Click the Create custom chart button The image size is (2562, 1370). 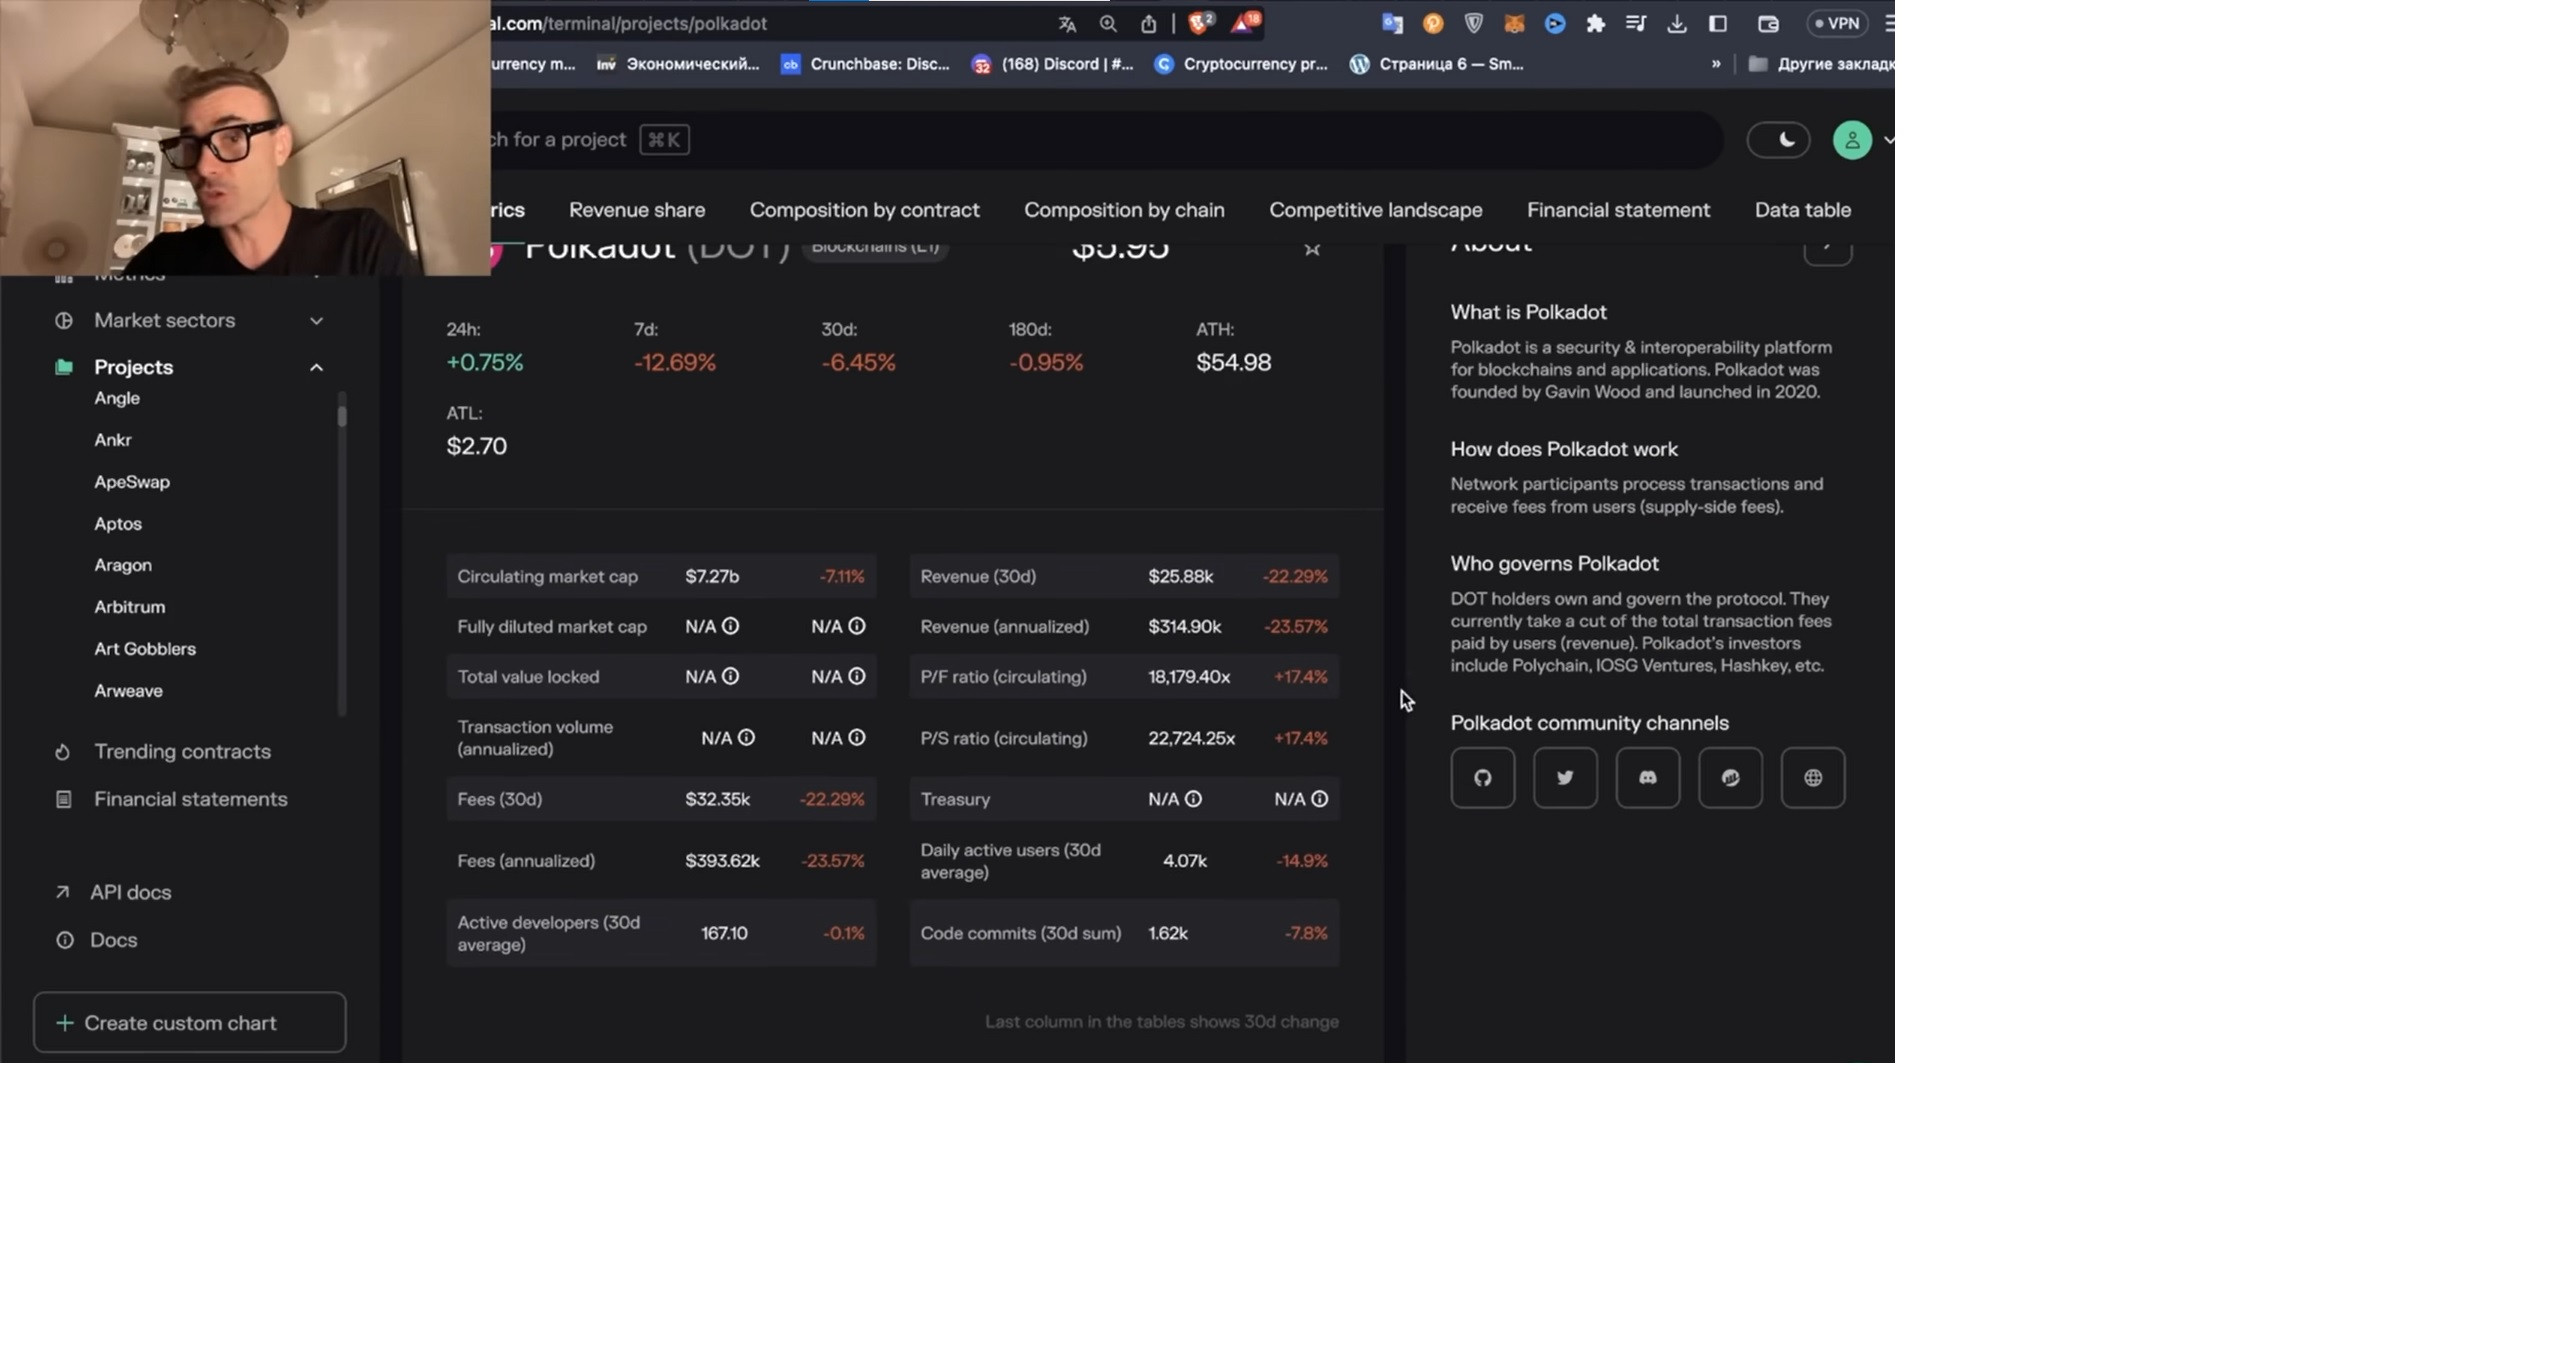click(190, 1023)
